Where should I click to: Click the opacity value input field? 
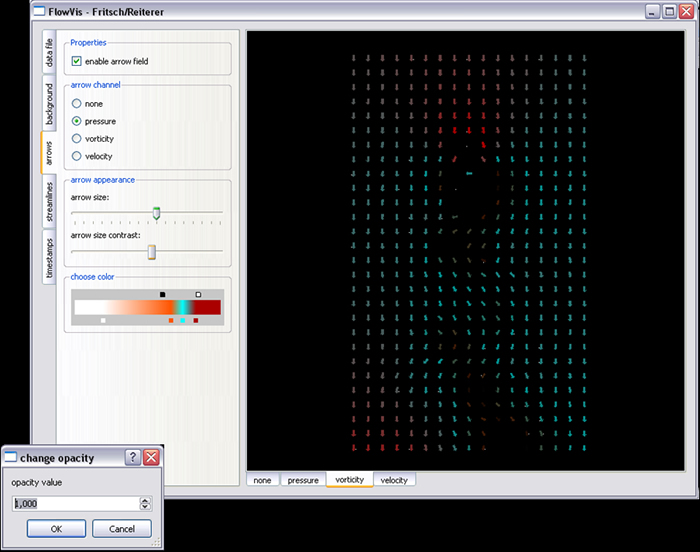pos(74,504)
